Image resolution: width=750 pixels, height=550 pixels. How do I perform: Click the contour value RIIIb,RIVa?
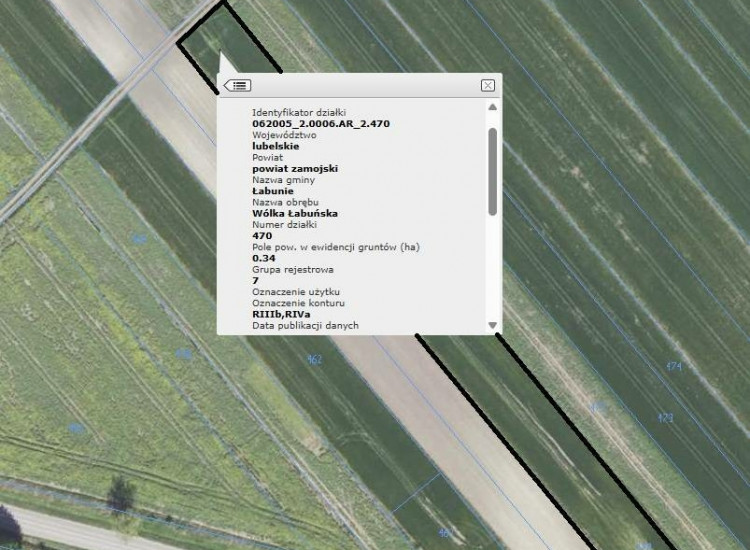(x=281, y=314)
